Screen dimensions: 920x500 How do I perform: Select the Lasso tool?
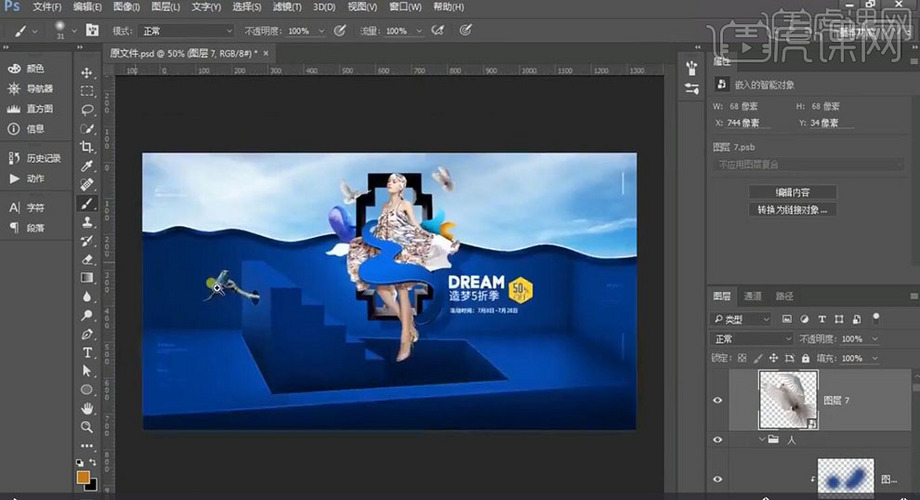click(87, 110)
